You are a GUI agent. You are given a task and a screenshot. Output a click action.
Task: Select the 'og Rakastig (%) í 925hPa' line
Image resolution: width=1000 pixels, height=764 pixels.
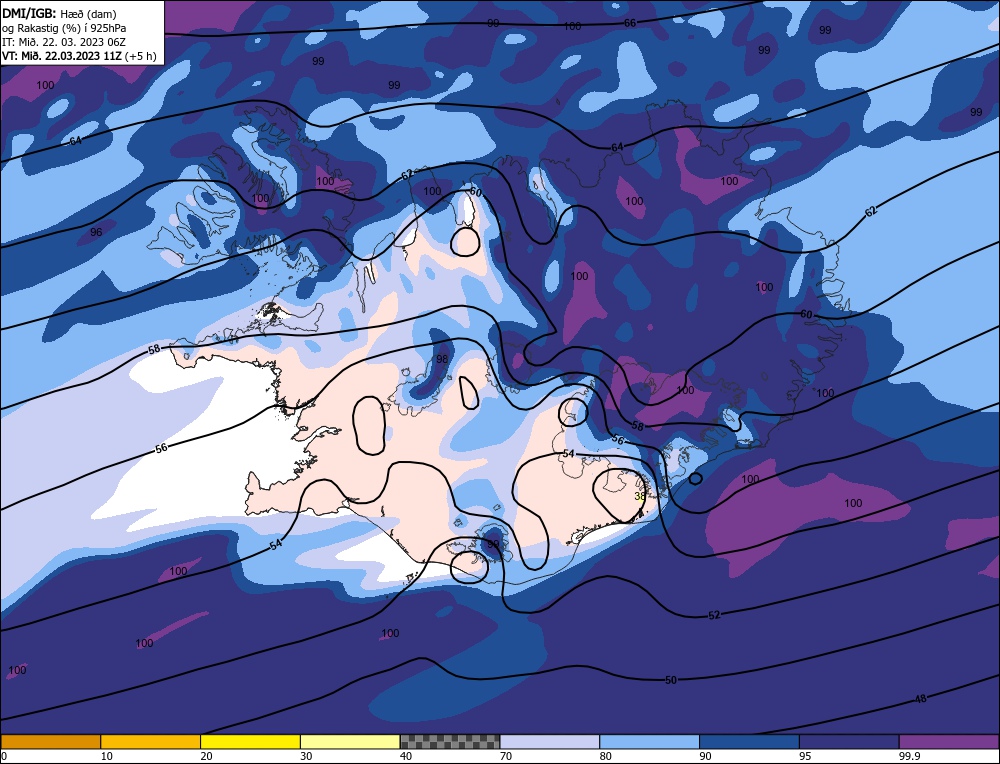64,27
